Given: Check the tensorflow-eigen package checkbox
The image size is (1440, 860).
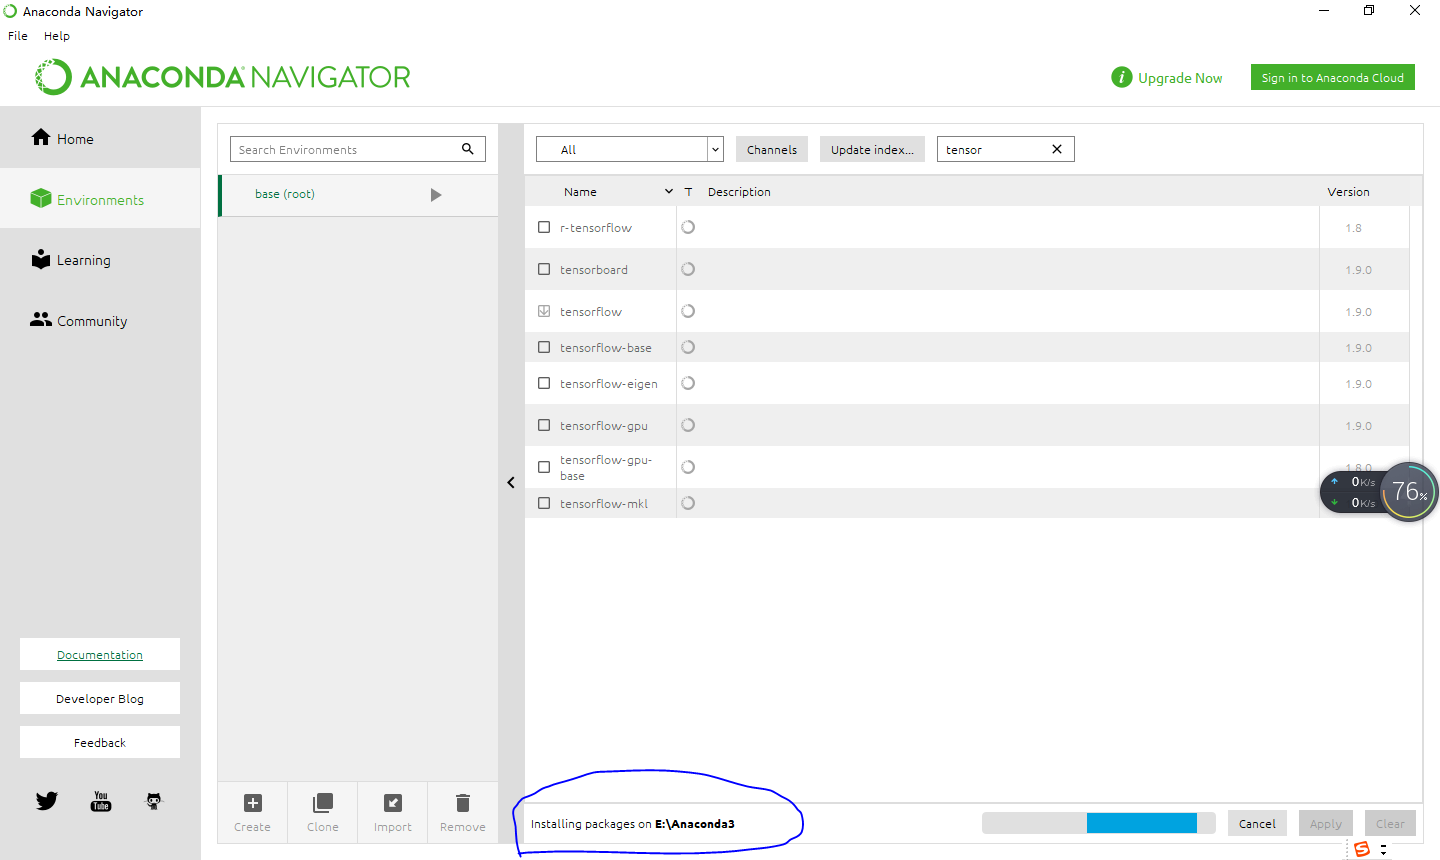Looking at the screenshot, I should click(544, 383).
